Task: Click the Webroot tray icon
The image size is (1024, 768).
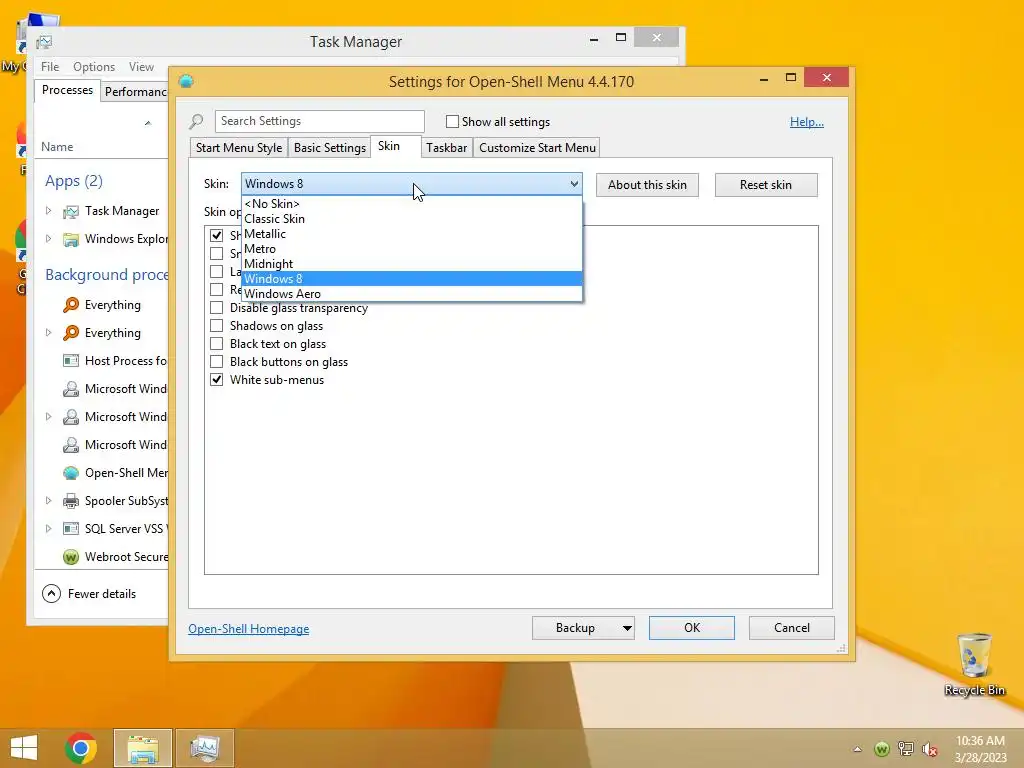Action: point(882,749)
